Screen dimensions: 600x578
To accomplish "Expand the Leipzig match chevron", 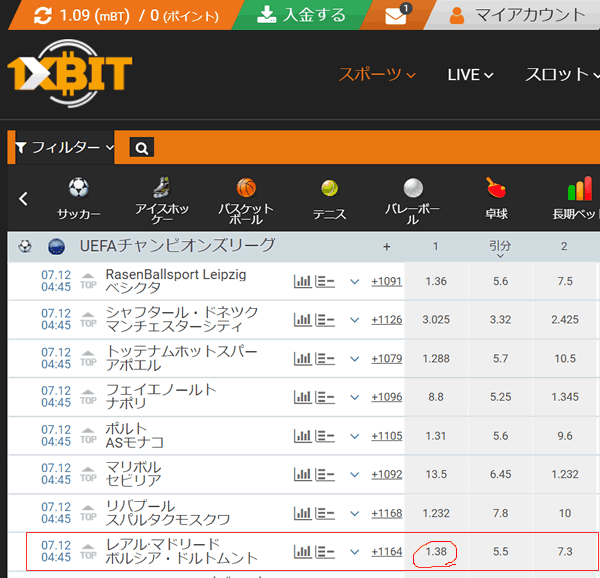I will point(355,282).
